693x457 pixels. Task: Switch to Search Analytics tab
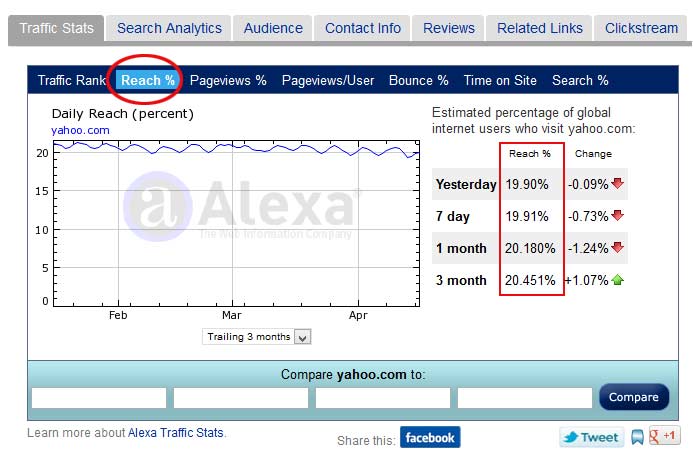pyautogui.click(x=169, y=28)
